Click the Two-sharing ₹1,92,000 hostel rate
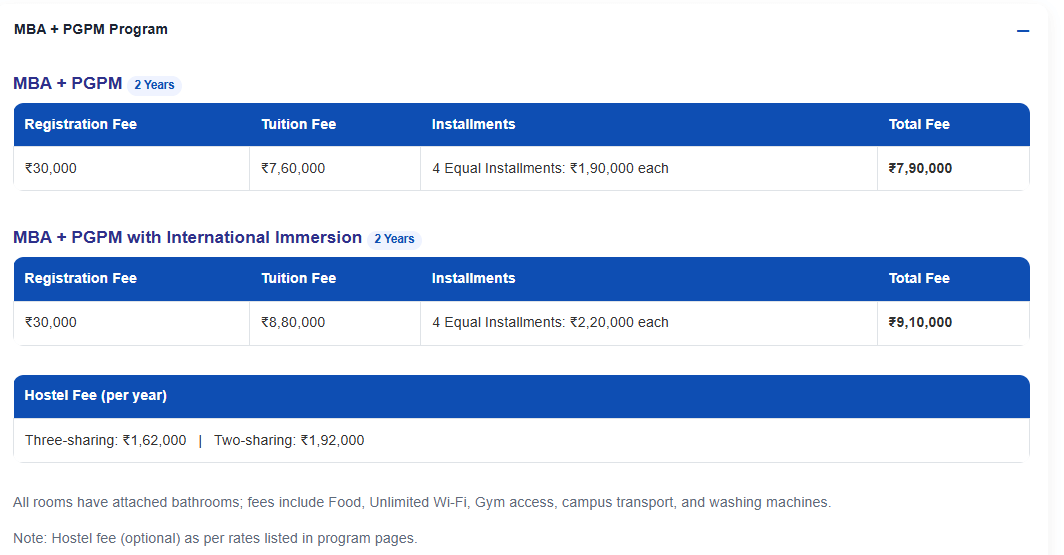Viewport: 1064px width, 555px height. tap(289, 441)
